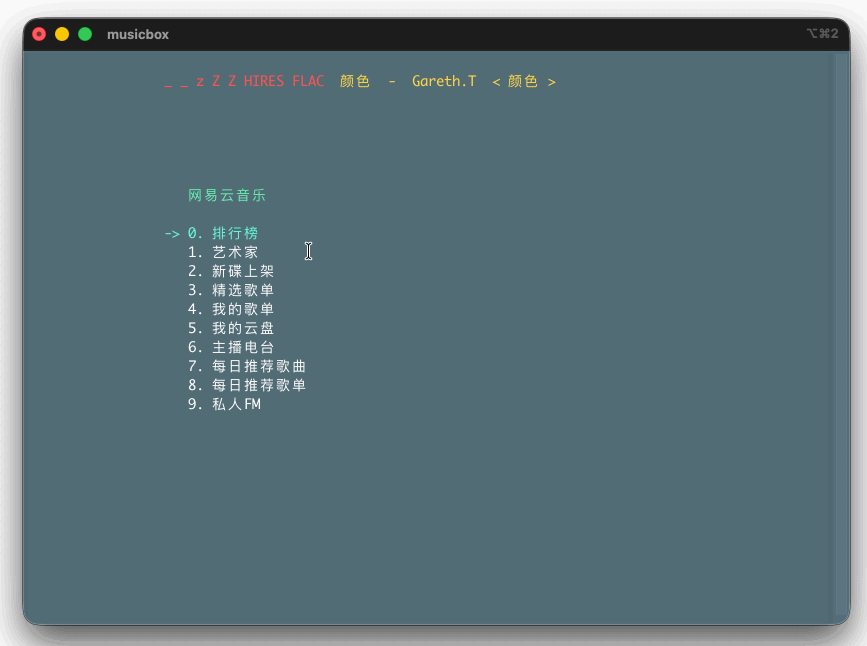Click the artist name Gareth.T
Screen dimensions: 867x646
[x=444, y=81]
